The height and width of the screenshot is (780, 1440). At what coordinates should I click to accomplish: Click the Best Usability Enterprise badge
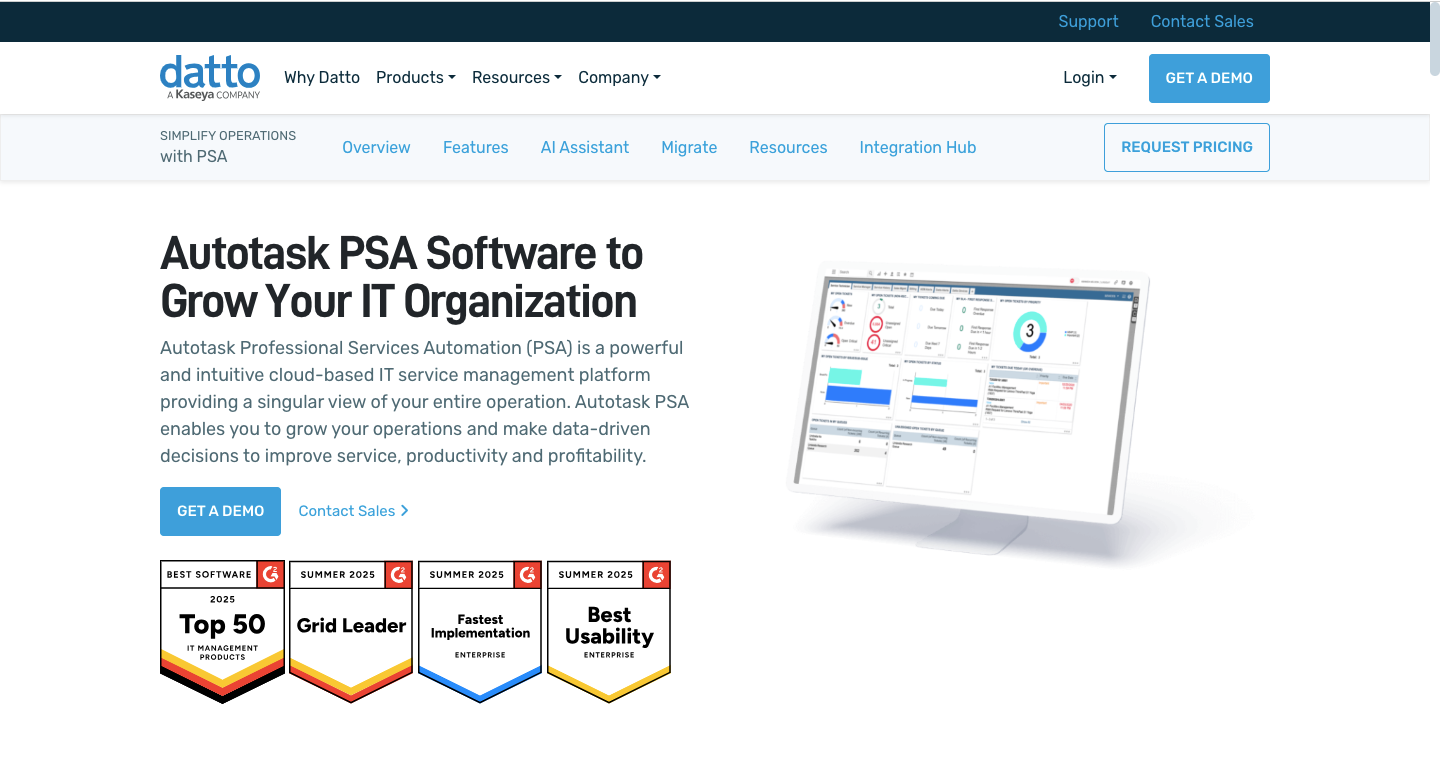(609, 631)
